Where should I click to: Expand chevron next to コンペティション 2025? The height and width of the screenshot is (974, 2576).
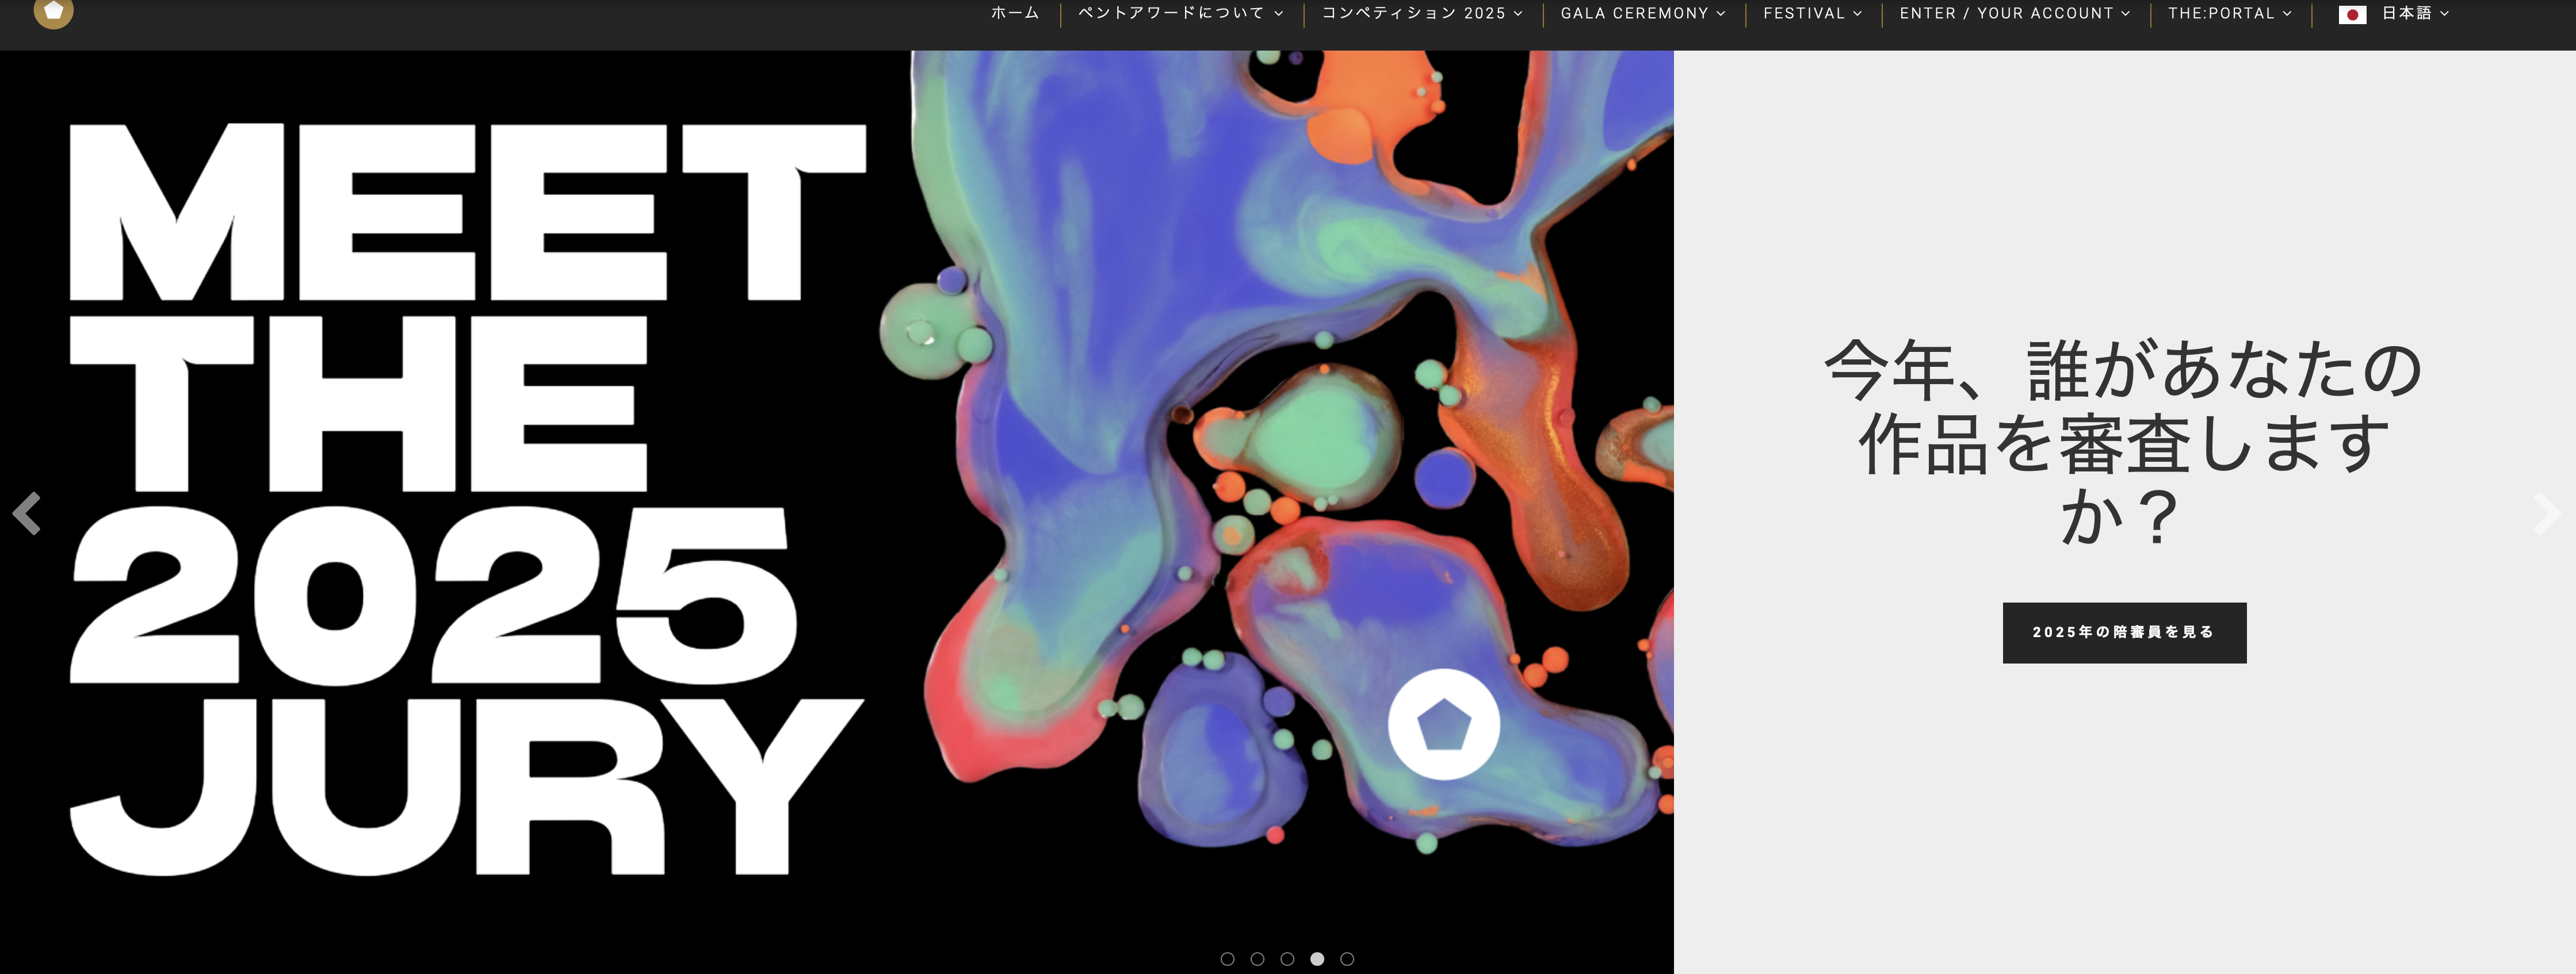1518,14
